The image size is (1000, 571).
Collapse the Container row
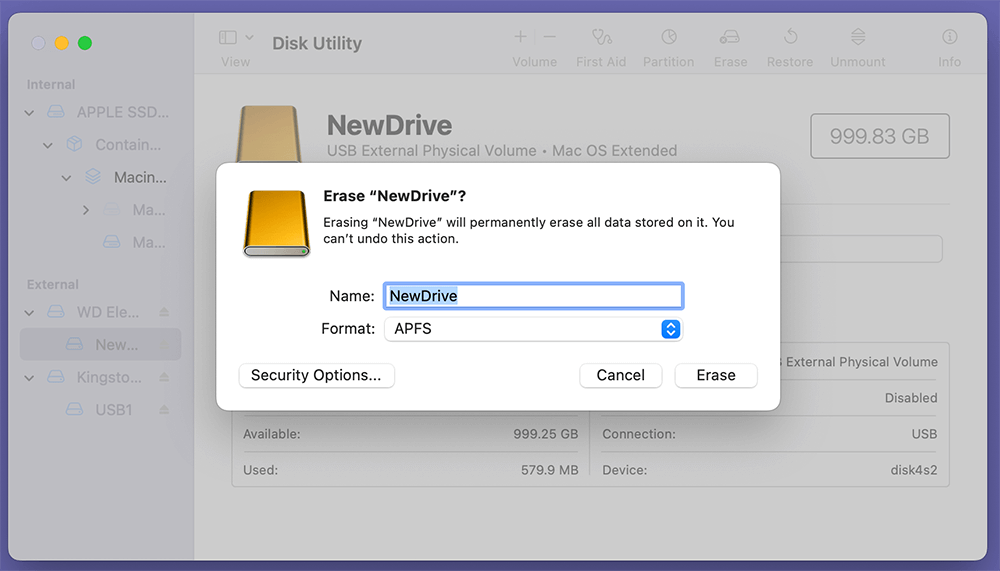coord(48,145)
